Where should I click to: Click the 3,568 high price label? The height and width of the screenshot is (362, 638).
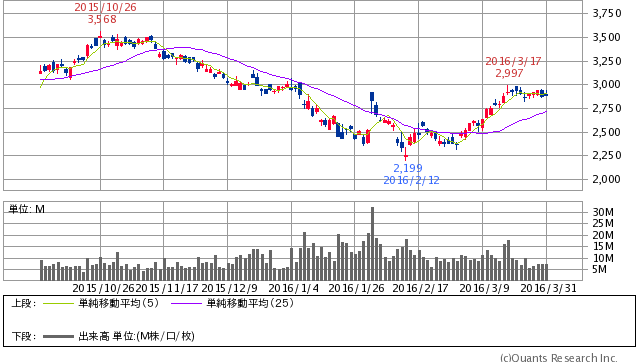coord(102,20)
